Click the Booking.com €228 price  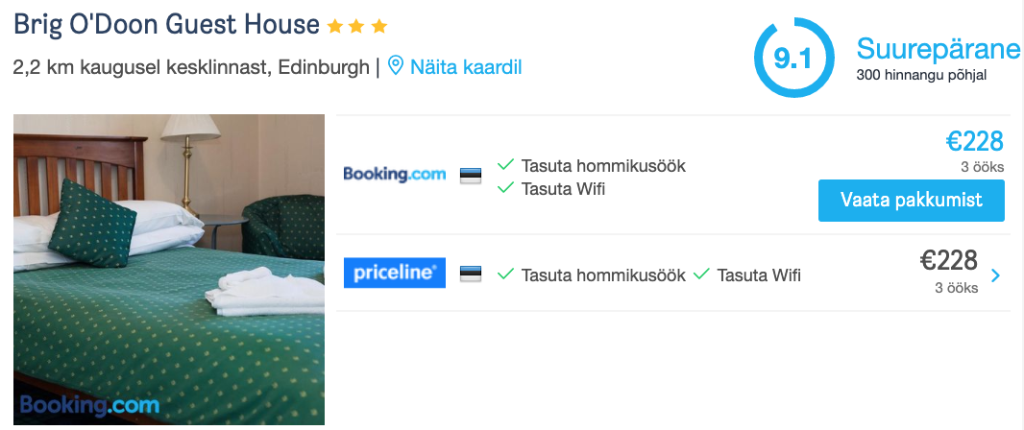click(x=974, y=142)
